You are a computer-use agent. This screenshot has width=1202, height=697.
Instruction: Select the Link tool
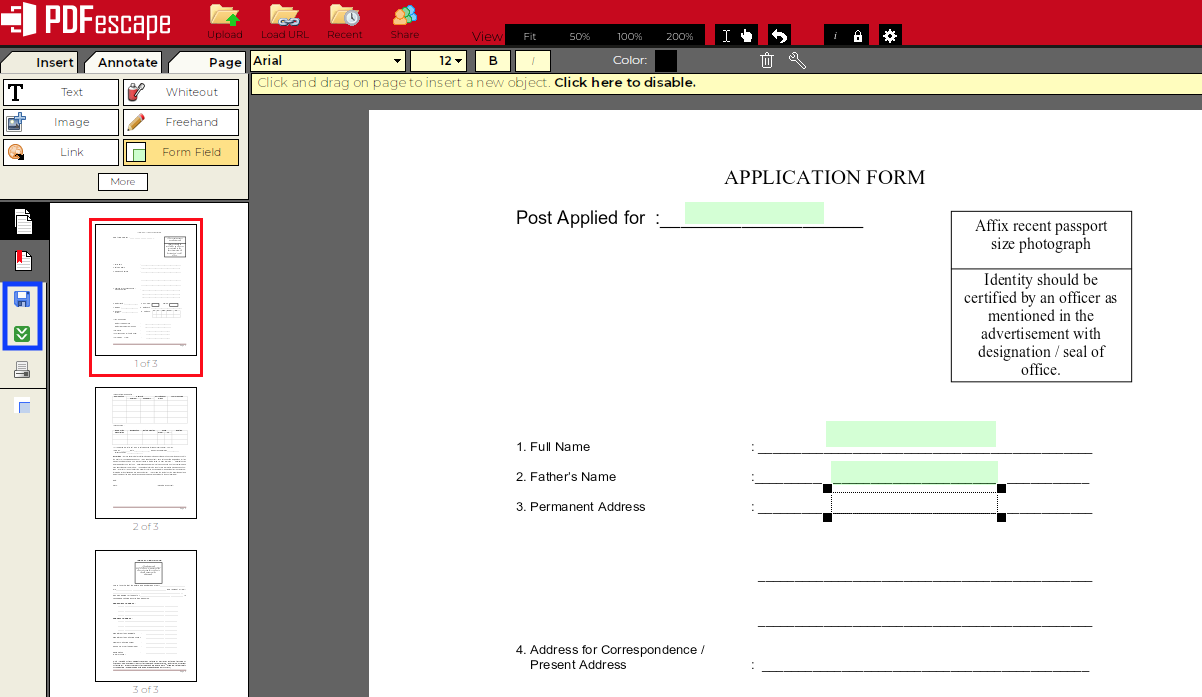click(x=60, y=152)
